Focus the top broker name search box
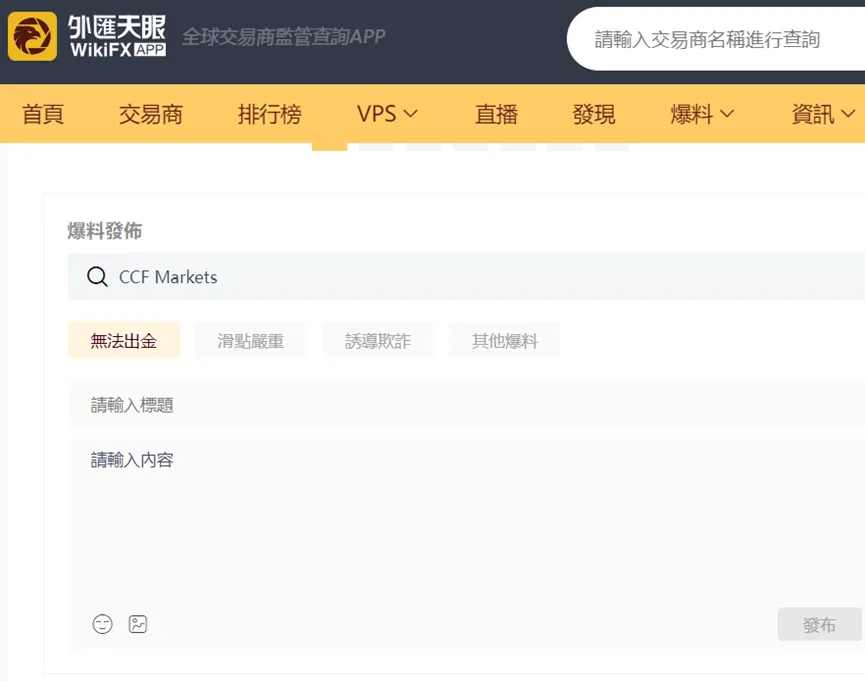The height and width of the screenshot is (681, 865). (716, 39)
